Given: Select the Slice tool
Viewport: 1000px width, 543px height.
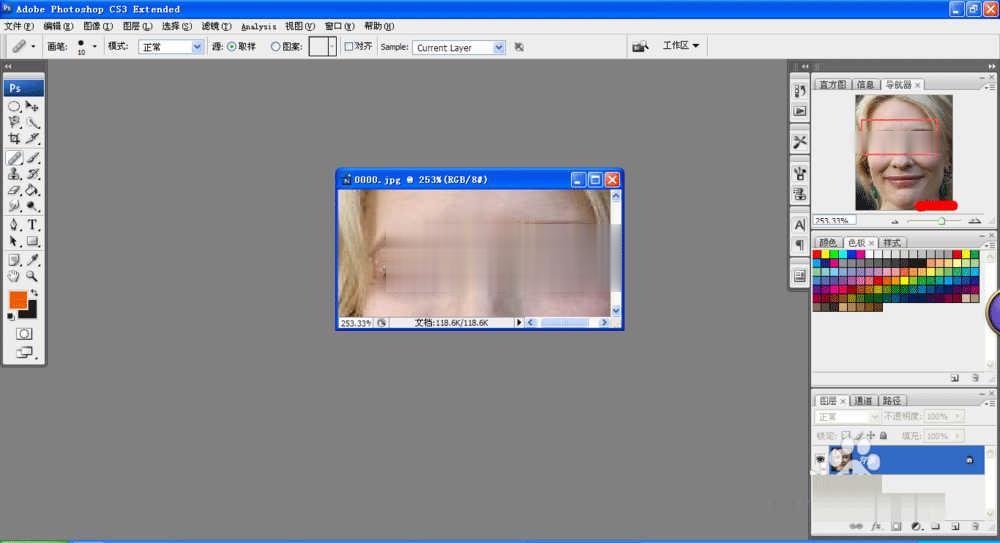Looking at the screenshot, I should click(32, 138).
